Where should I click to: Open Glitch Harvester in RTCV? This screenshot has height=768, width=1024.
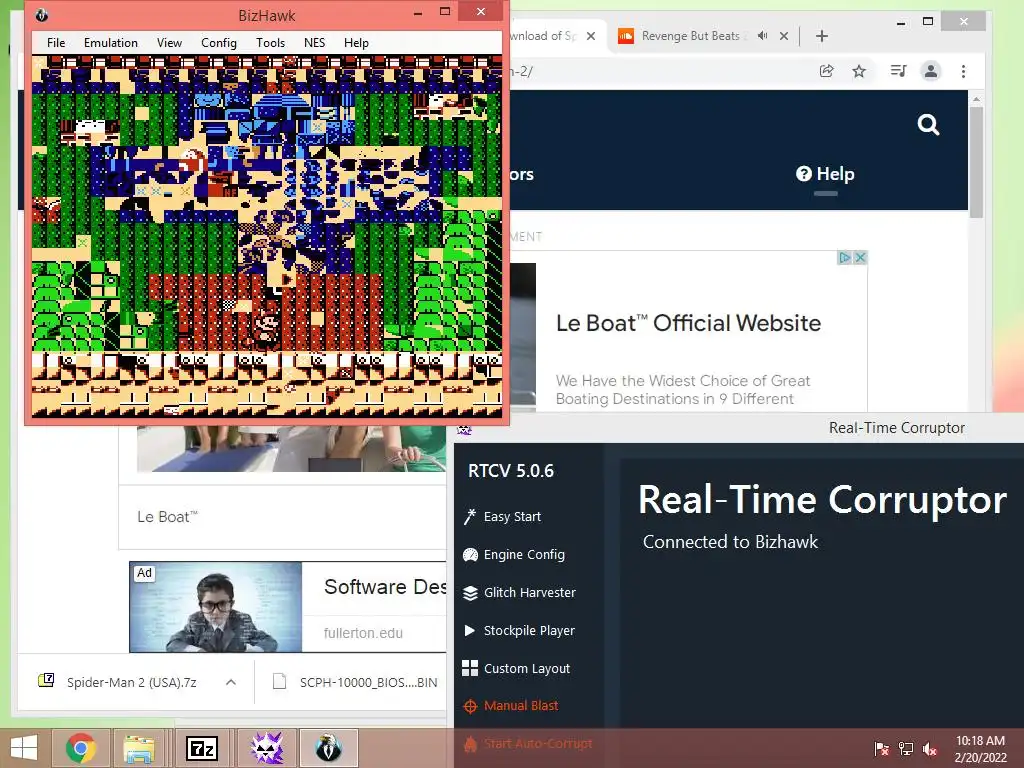coord(530,592)
